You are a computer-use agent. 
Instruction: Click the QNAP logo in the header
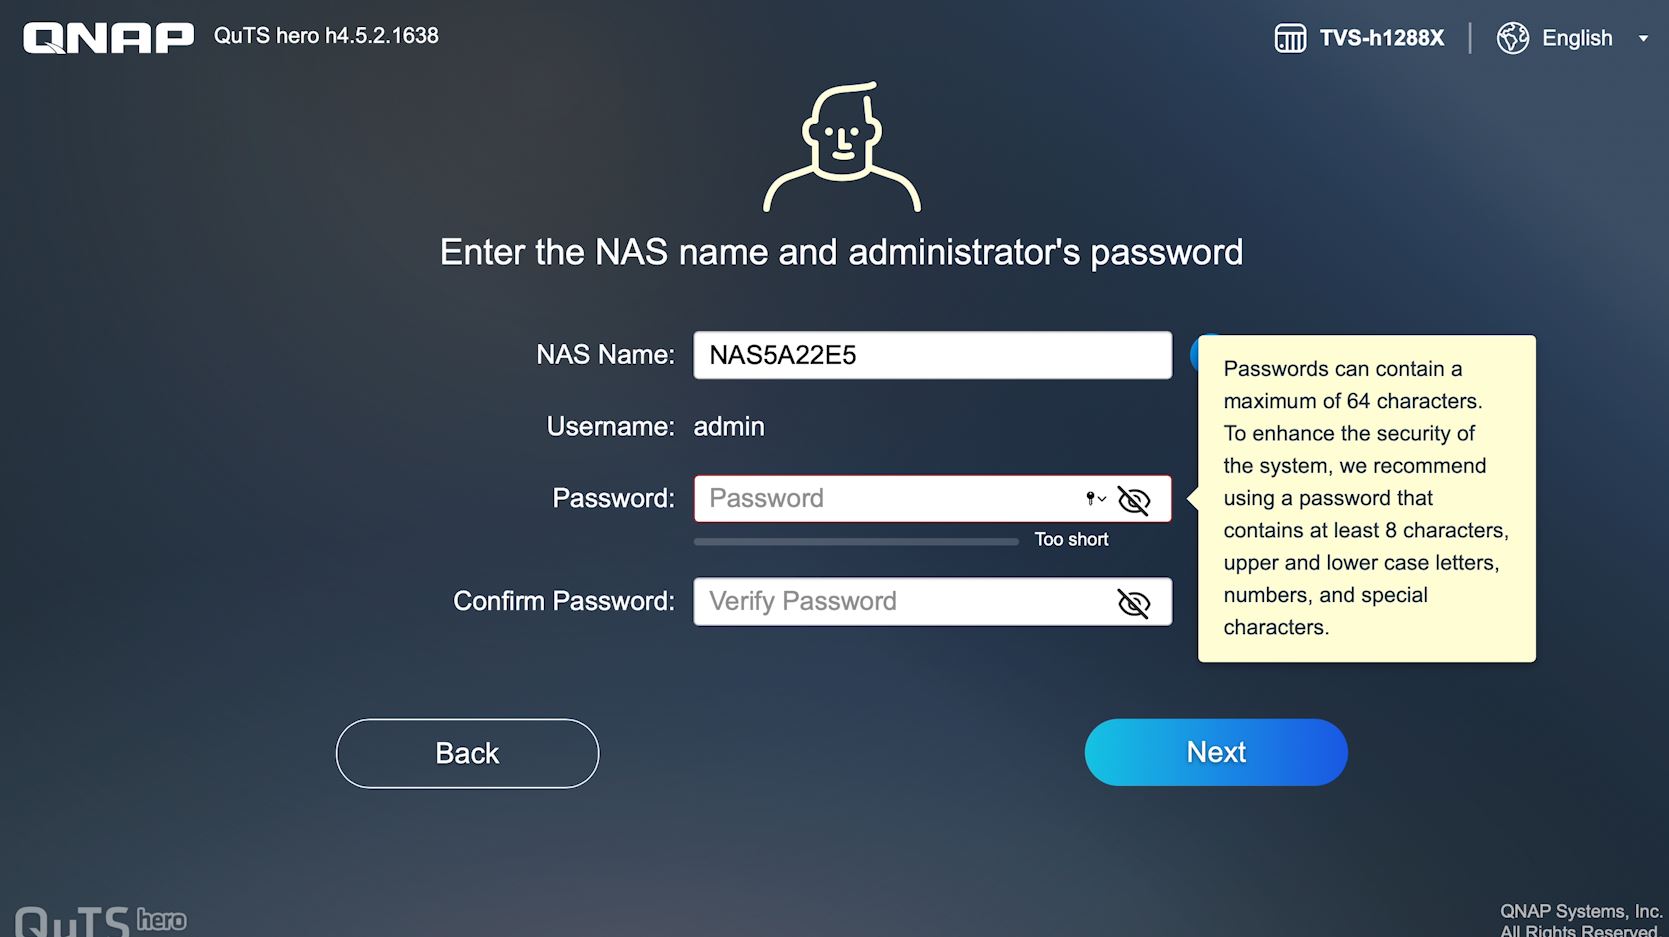[x=108, y=38]
